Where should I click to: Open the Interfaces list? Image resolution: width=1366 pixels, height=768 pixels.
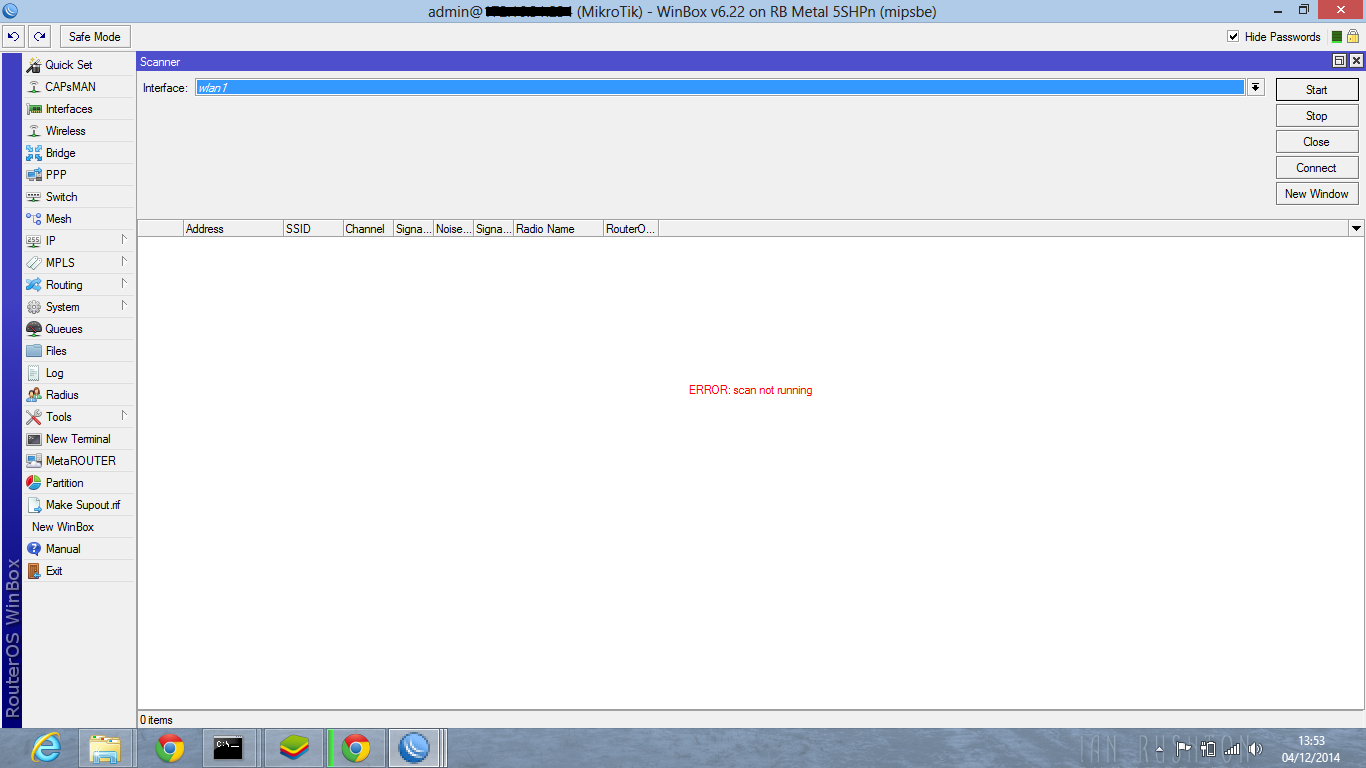[78, 109]
